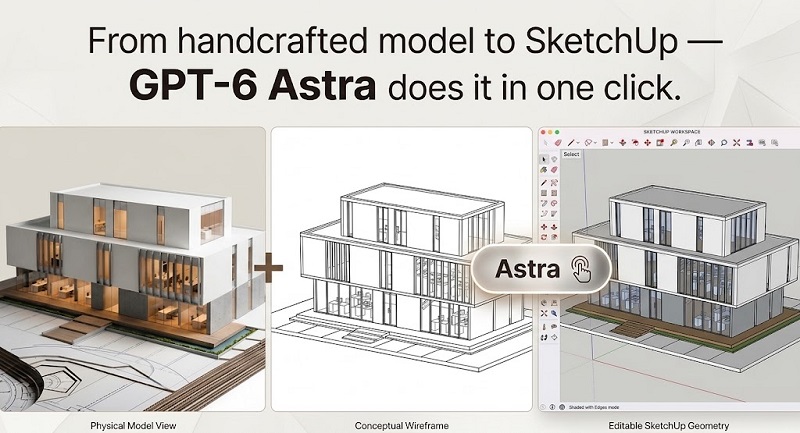Click the bold 'GPT-6 Astra' headline text

(252, 86)
